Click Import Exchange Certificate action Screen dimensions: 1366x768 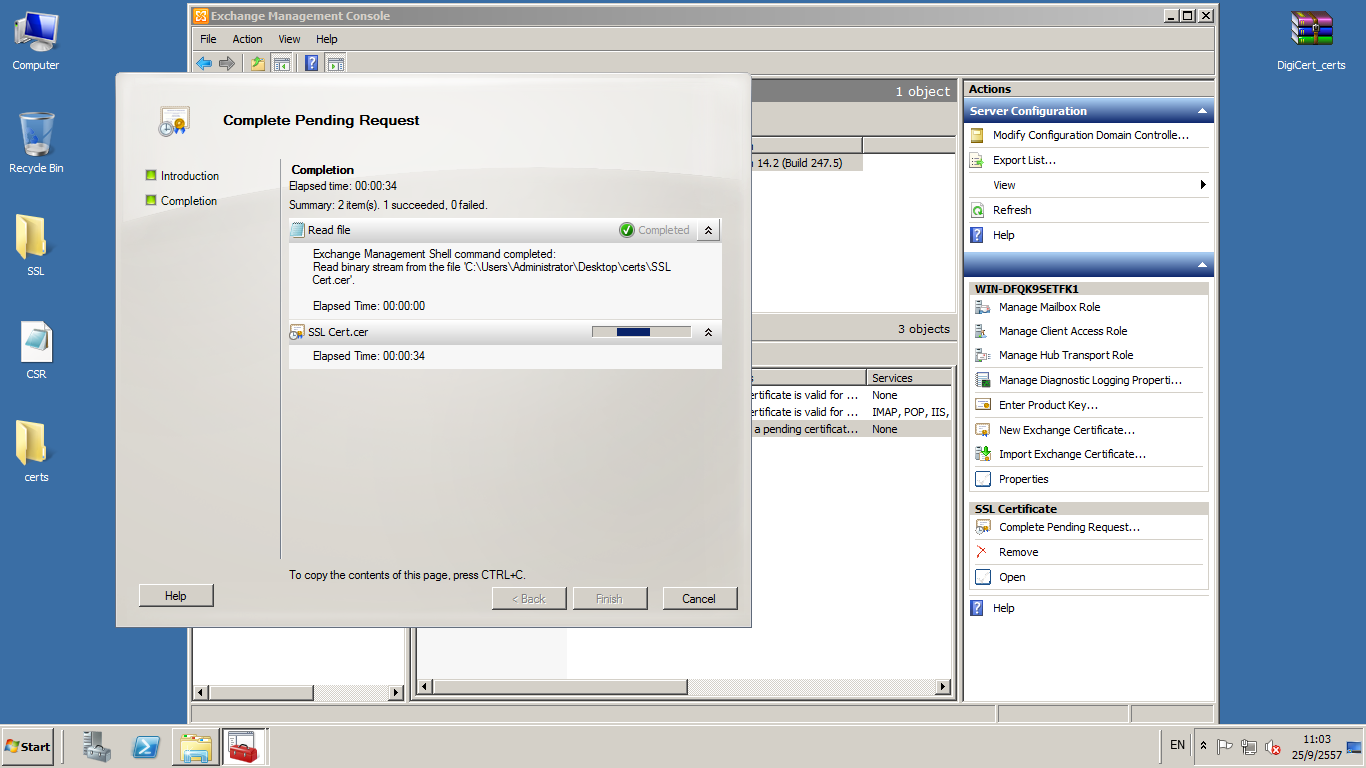[x=1072, y=454]
